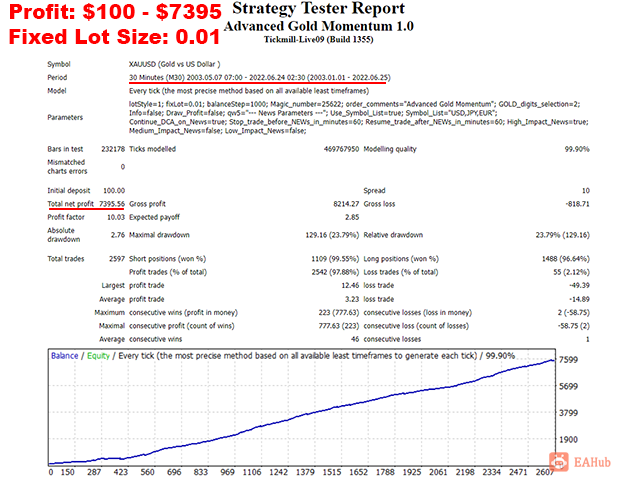
Task: Click the x-axis label 2471
Action: (518, 472)
